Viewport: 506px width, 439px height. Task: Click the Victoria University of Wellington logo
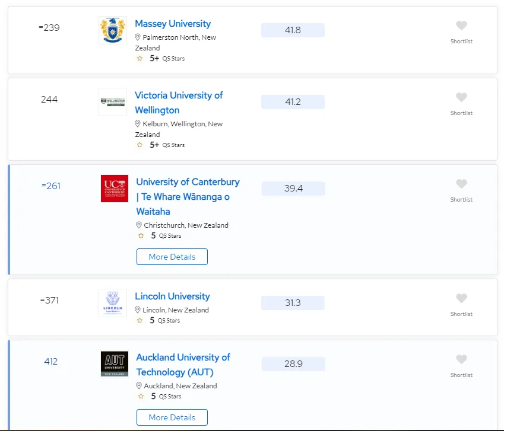point(113,102)
